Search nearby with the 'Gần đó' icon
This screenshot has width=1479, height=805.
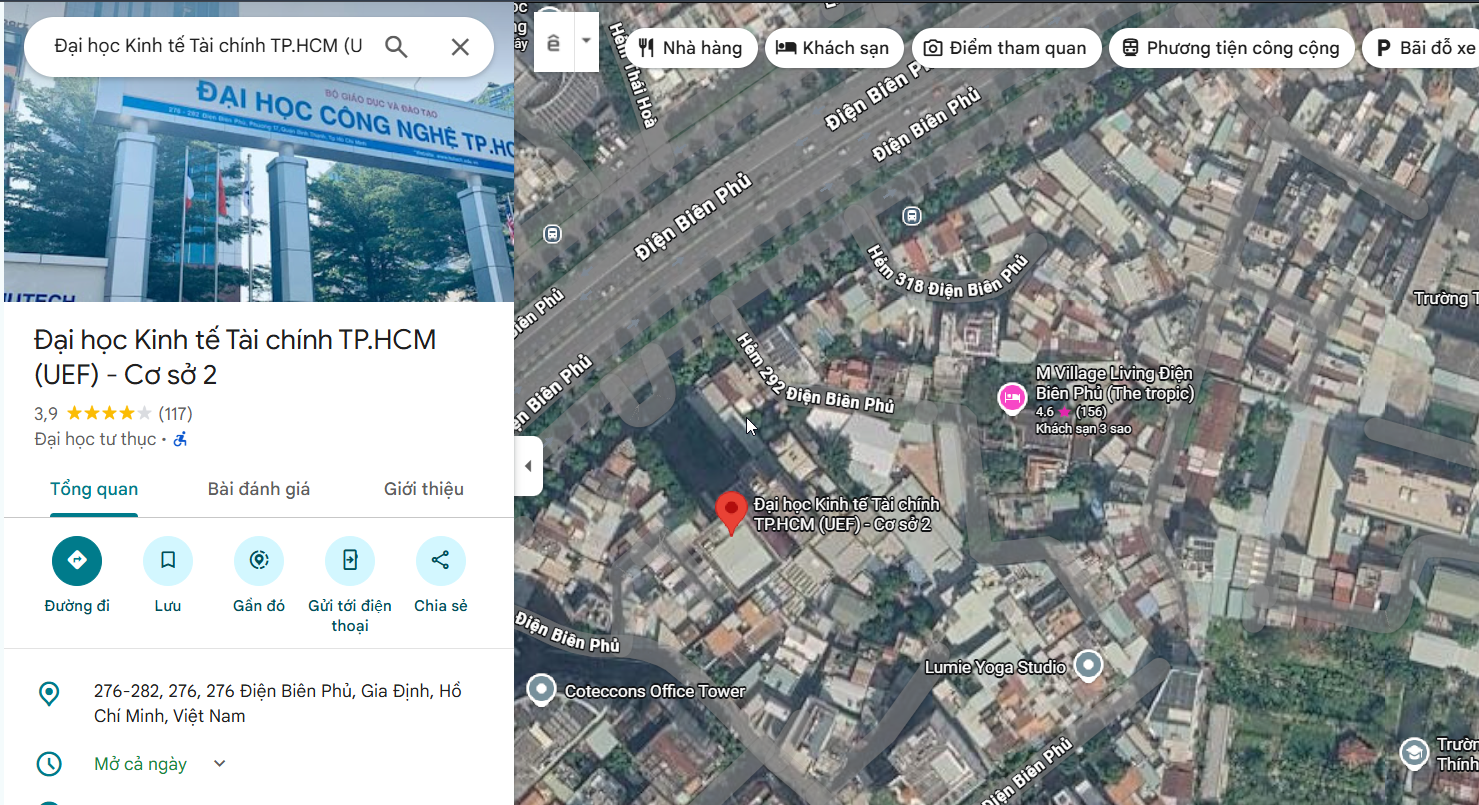(x=259, y=561)
